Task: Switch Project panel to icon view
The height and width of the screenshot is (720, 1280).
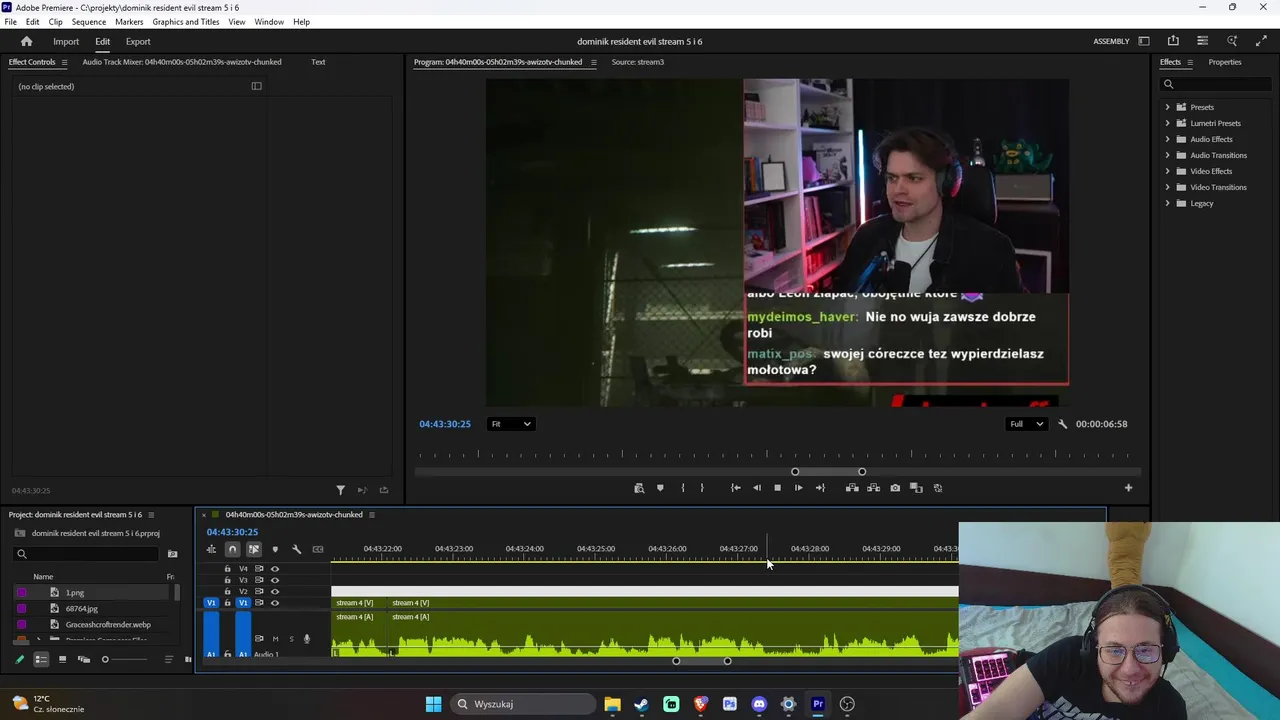Action: click(x=62, y=659)
